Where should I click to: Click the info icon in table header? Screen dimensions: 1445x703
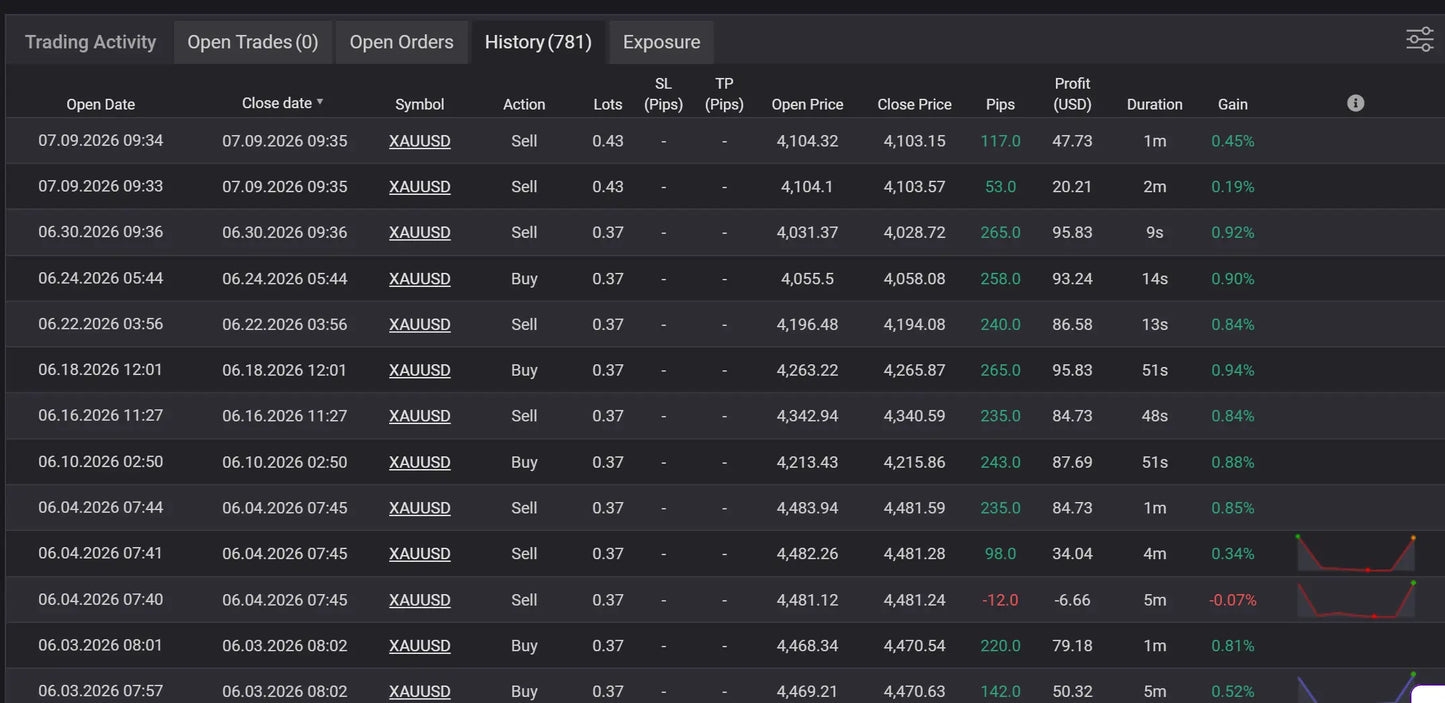(x=1355, y=103)
